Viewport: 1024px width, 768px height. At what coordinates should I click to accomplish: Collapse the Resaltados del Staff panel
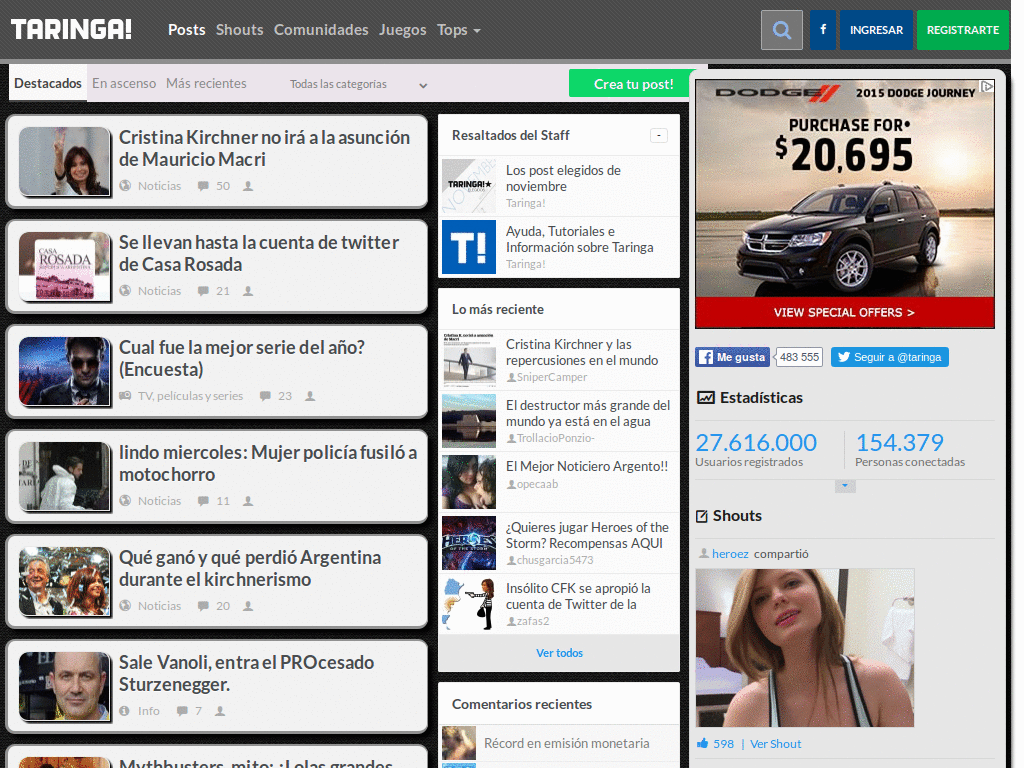pos(658,135)
